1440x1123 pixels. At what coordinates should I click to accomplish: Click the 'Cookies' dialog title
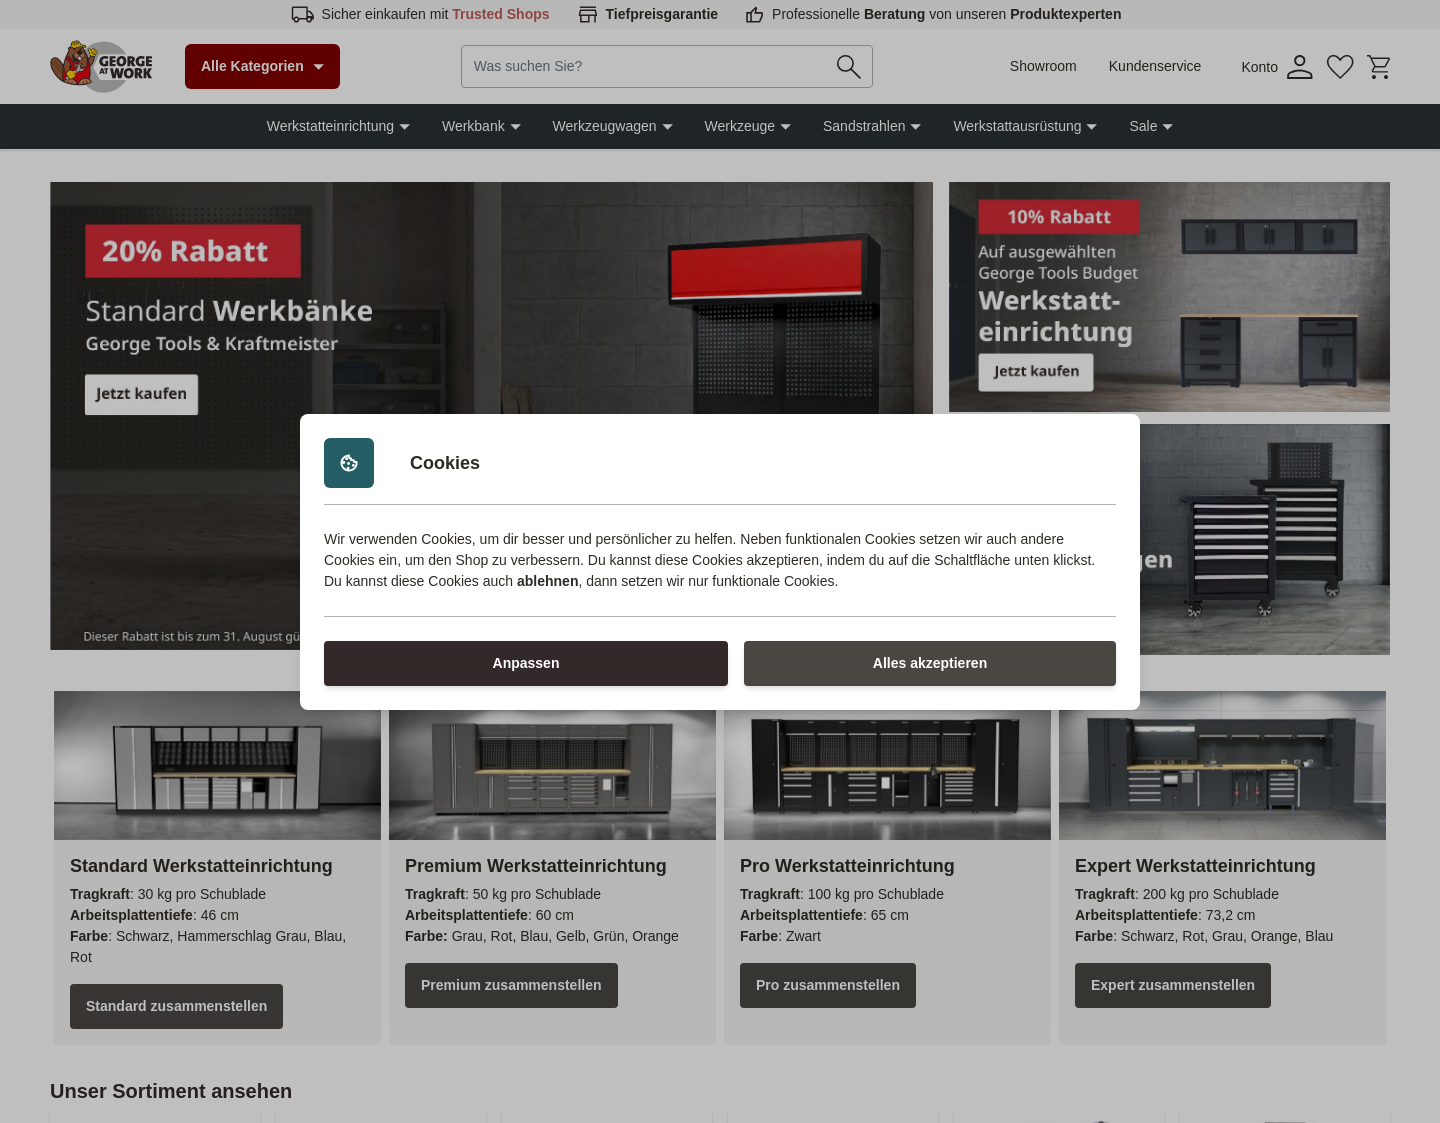(445, 463)
